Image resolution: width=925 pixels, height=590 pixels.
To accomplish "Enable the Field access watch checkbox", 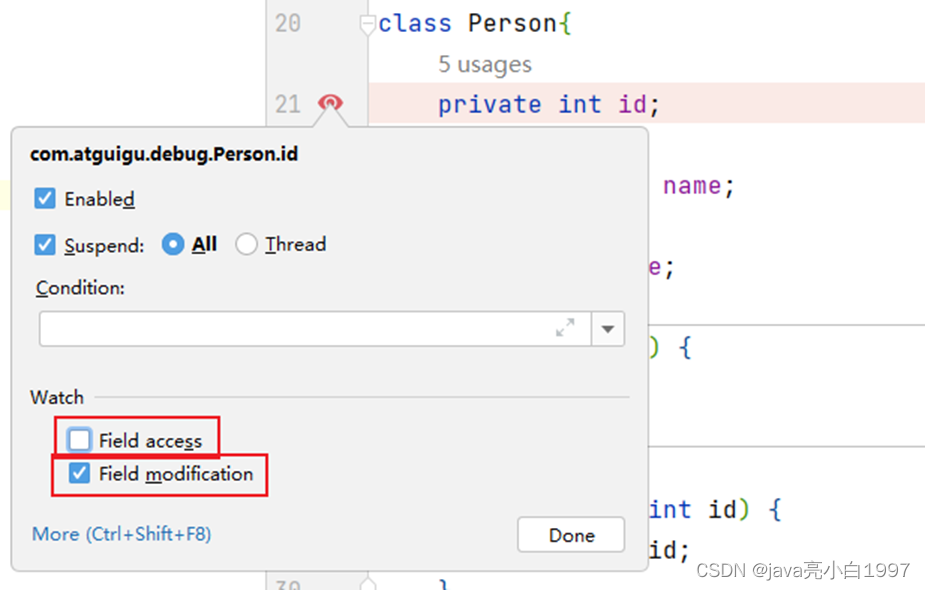I will click(x=80, y=440).
